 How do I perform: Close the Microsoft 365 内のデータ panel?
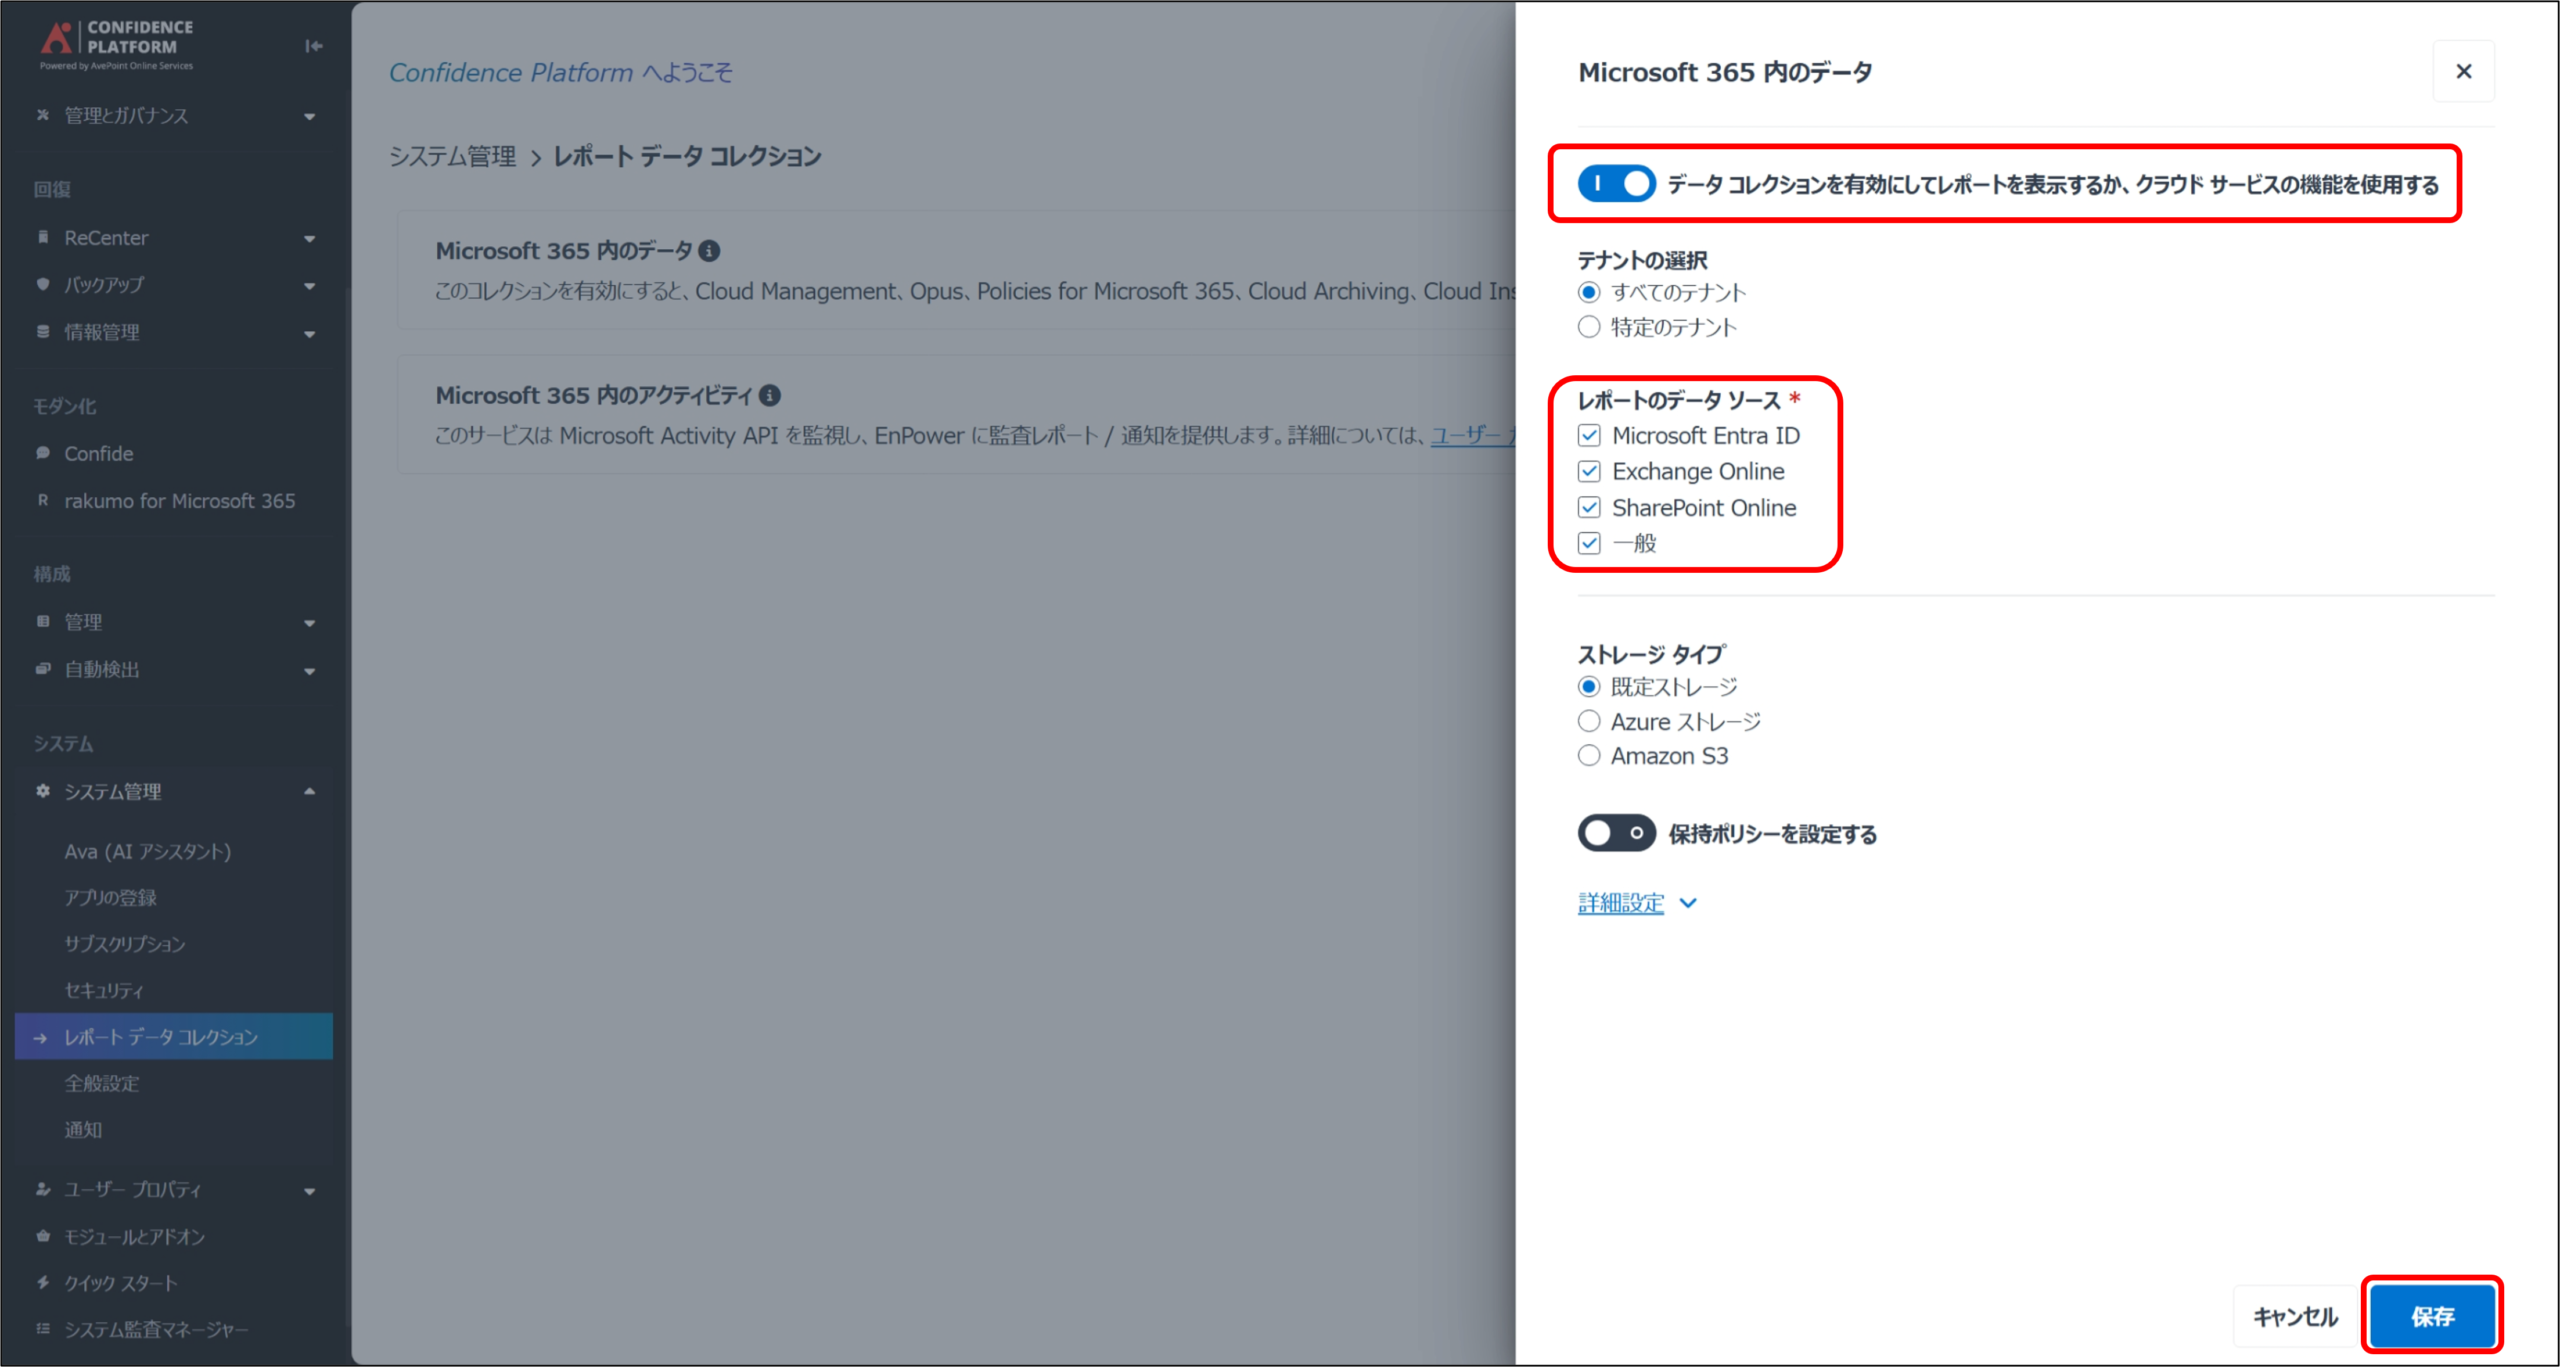pyautogui.click(x=2463, y=71)
